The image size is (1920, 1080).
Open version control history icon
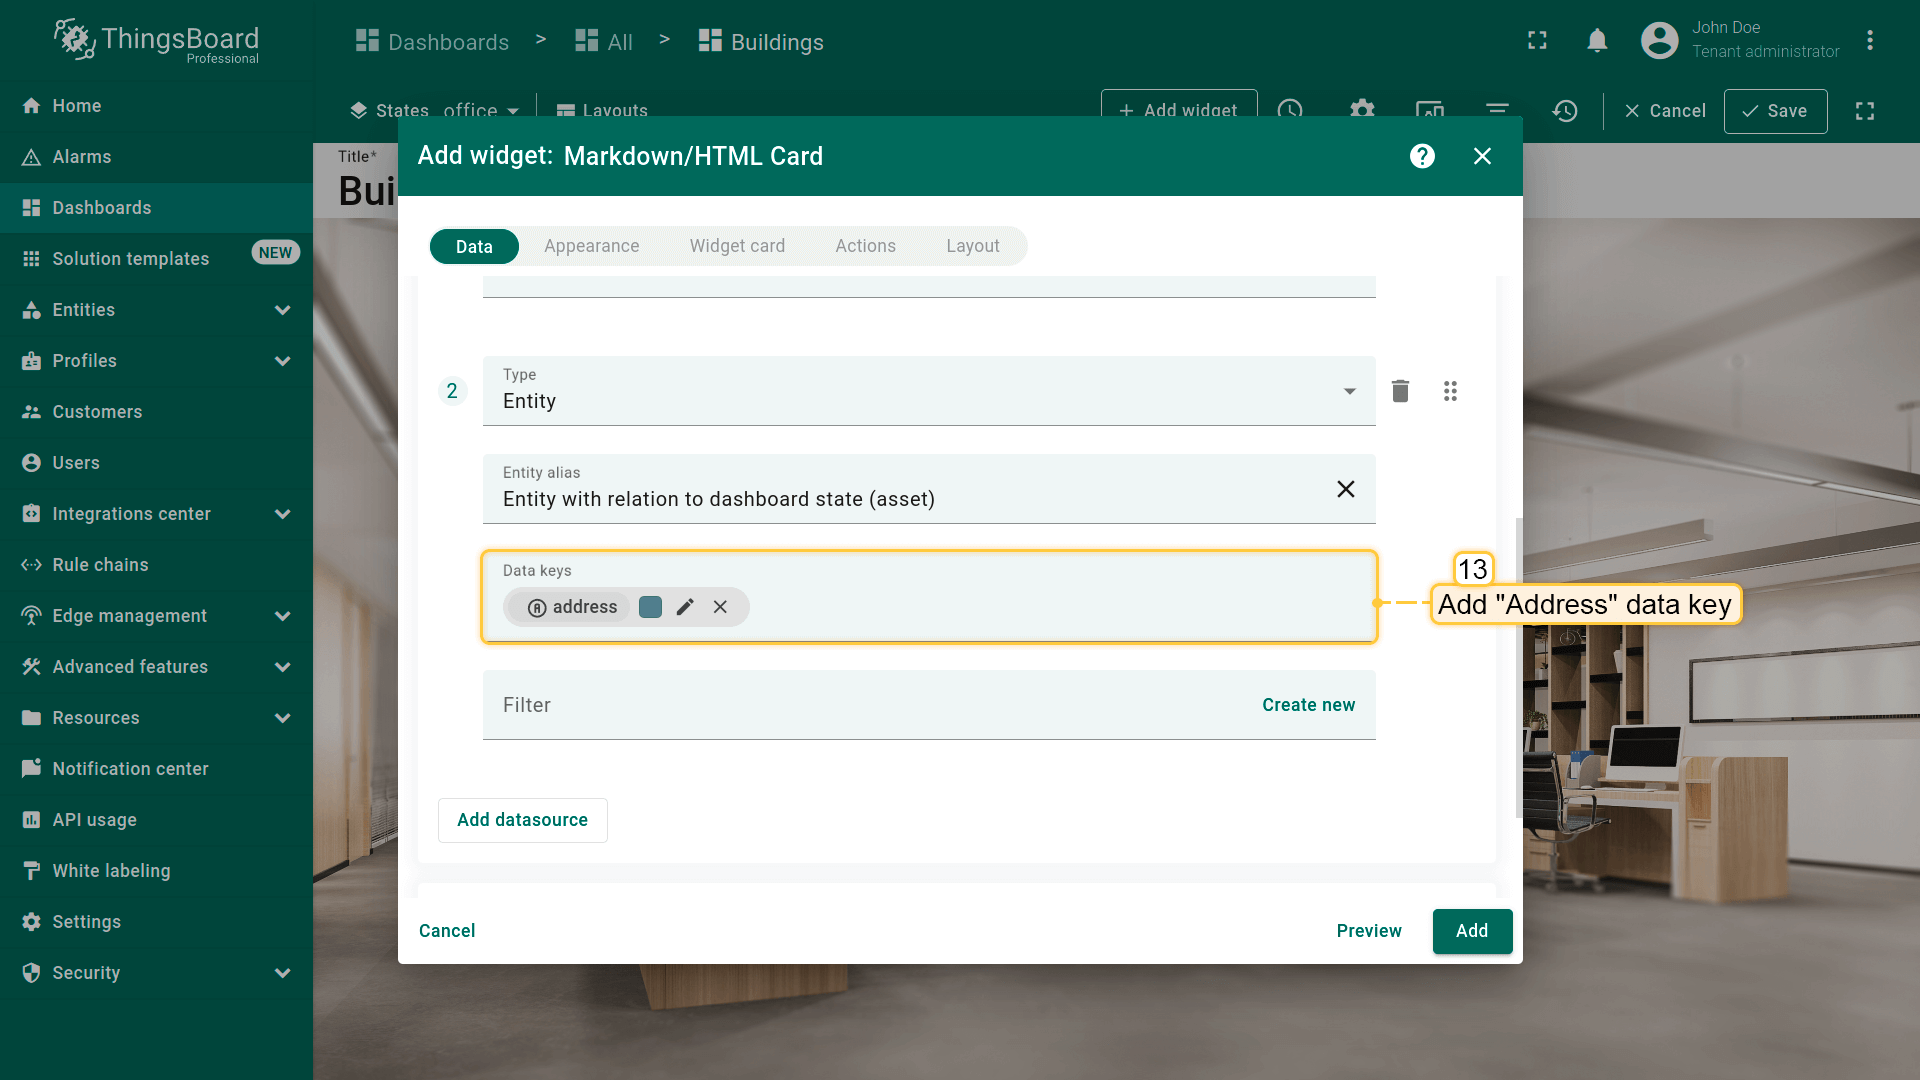pyautogui.click(x=1565, y=111)
